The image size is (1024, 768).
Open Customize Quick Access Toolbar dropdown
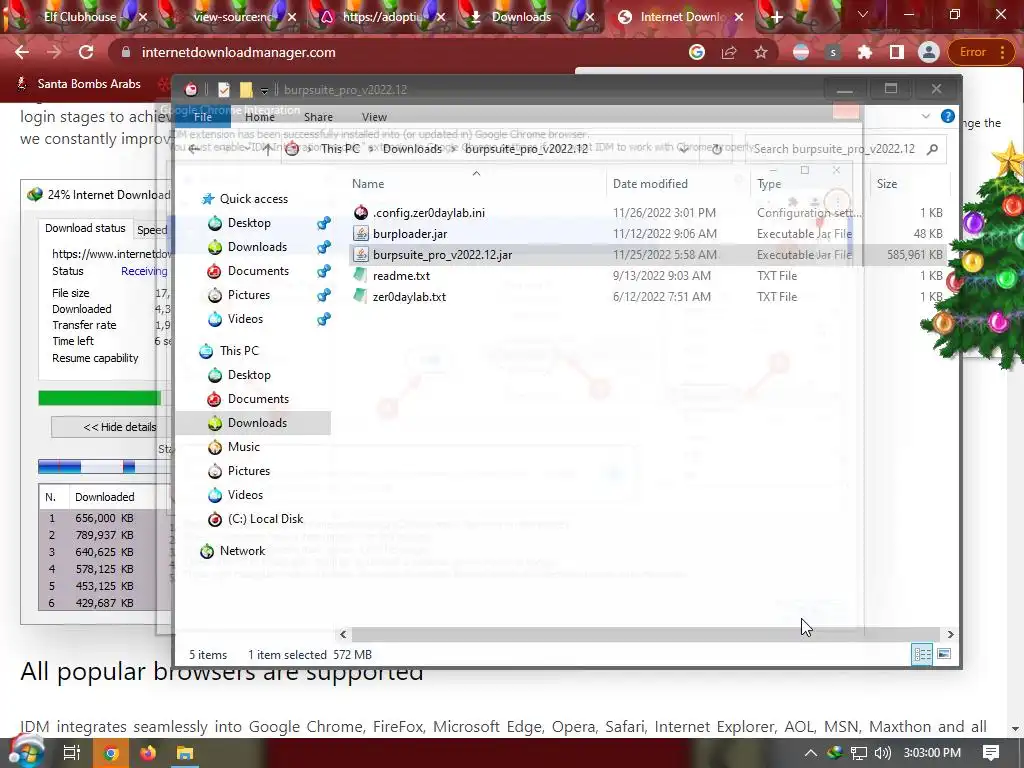[264, 90]
